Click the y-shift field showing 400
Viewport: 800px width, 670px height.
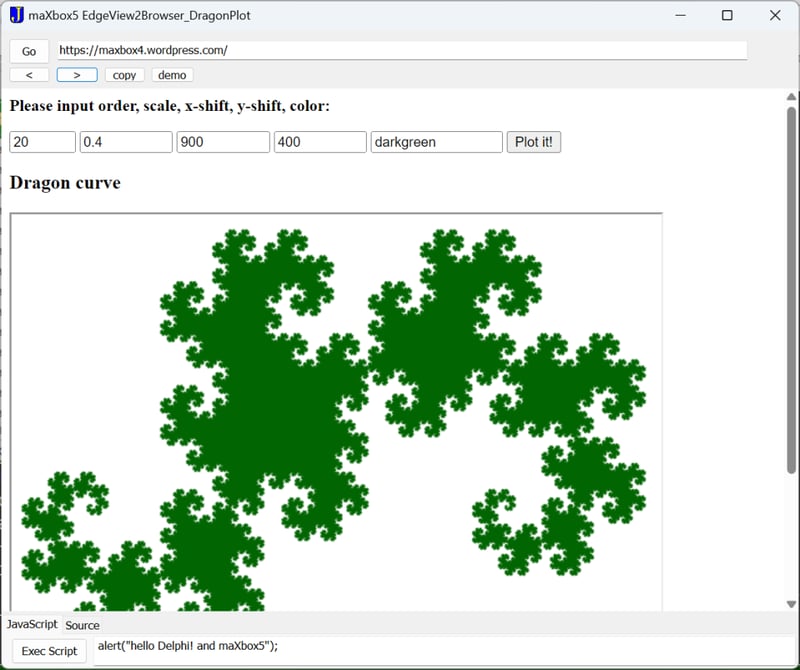(319, 141)
